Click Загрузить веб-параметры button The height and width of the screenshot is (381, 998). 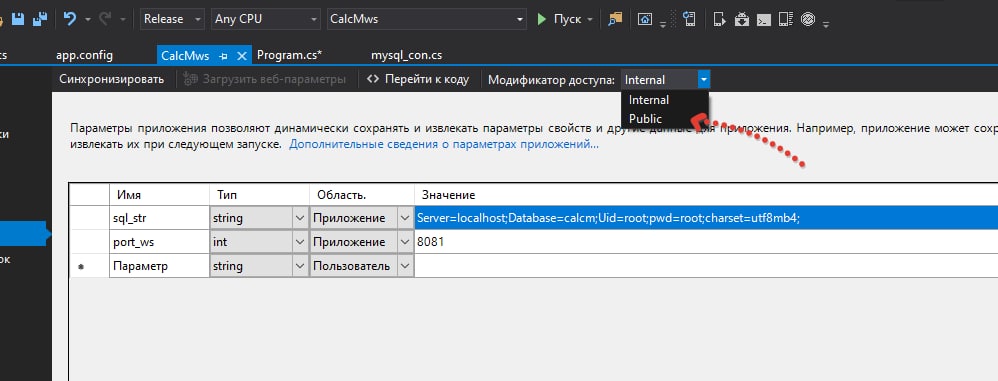tap(264, 80)
